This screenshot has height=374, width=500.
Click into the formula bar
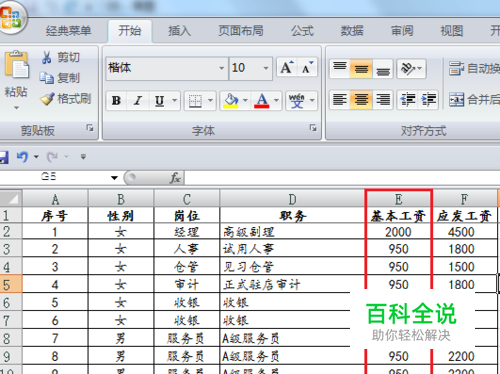coord(342,178)
